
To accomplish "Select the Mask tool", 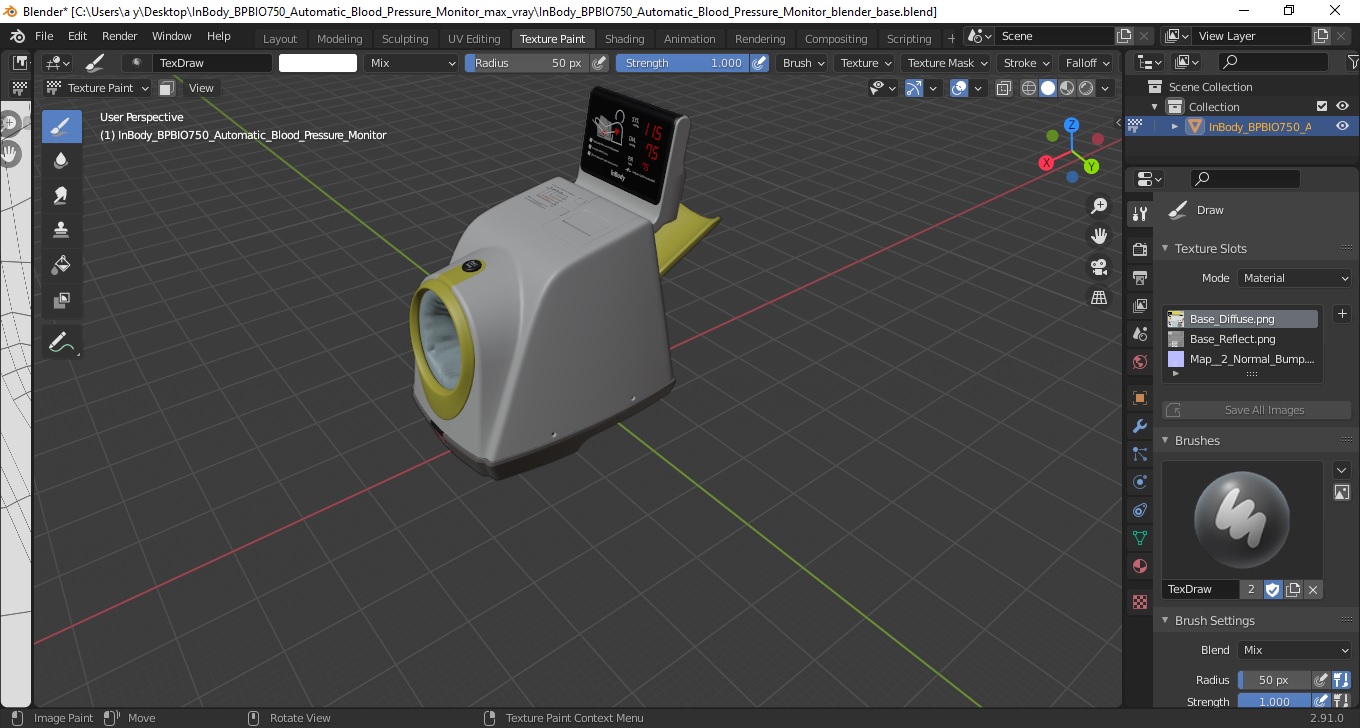I will pos(62,300).
